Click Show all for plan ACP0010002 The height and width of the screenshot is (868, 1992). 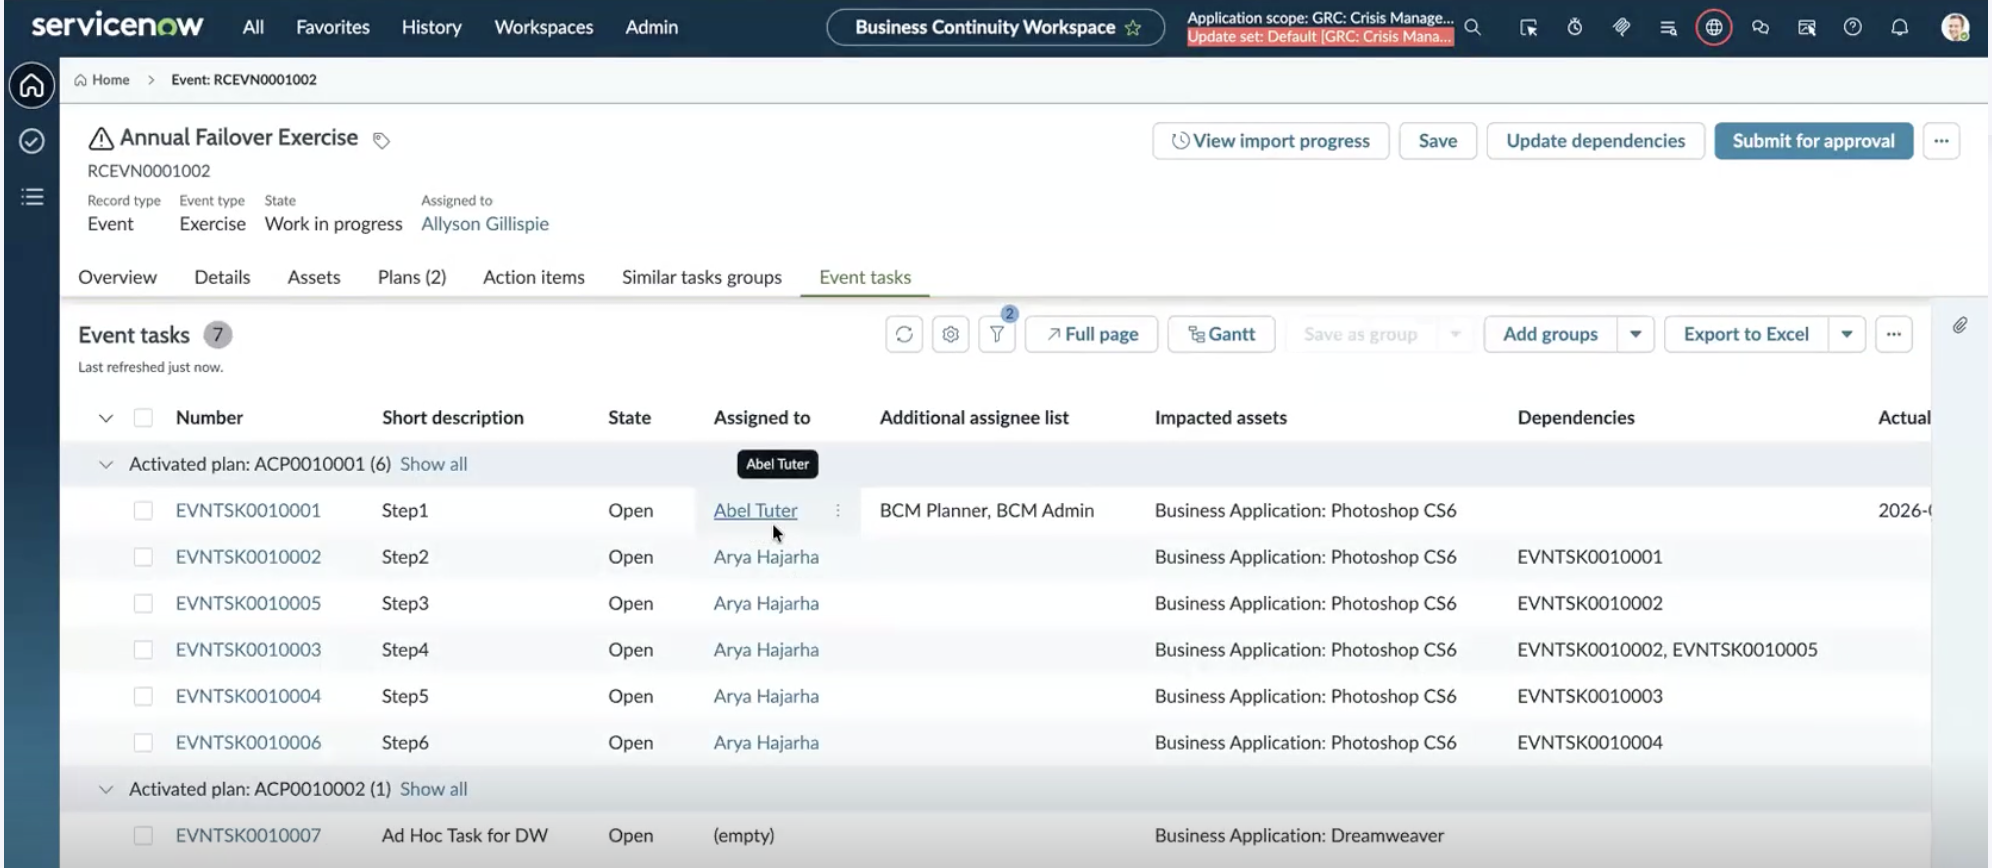[x=433, y=789]
